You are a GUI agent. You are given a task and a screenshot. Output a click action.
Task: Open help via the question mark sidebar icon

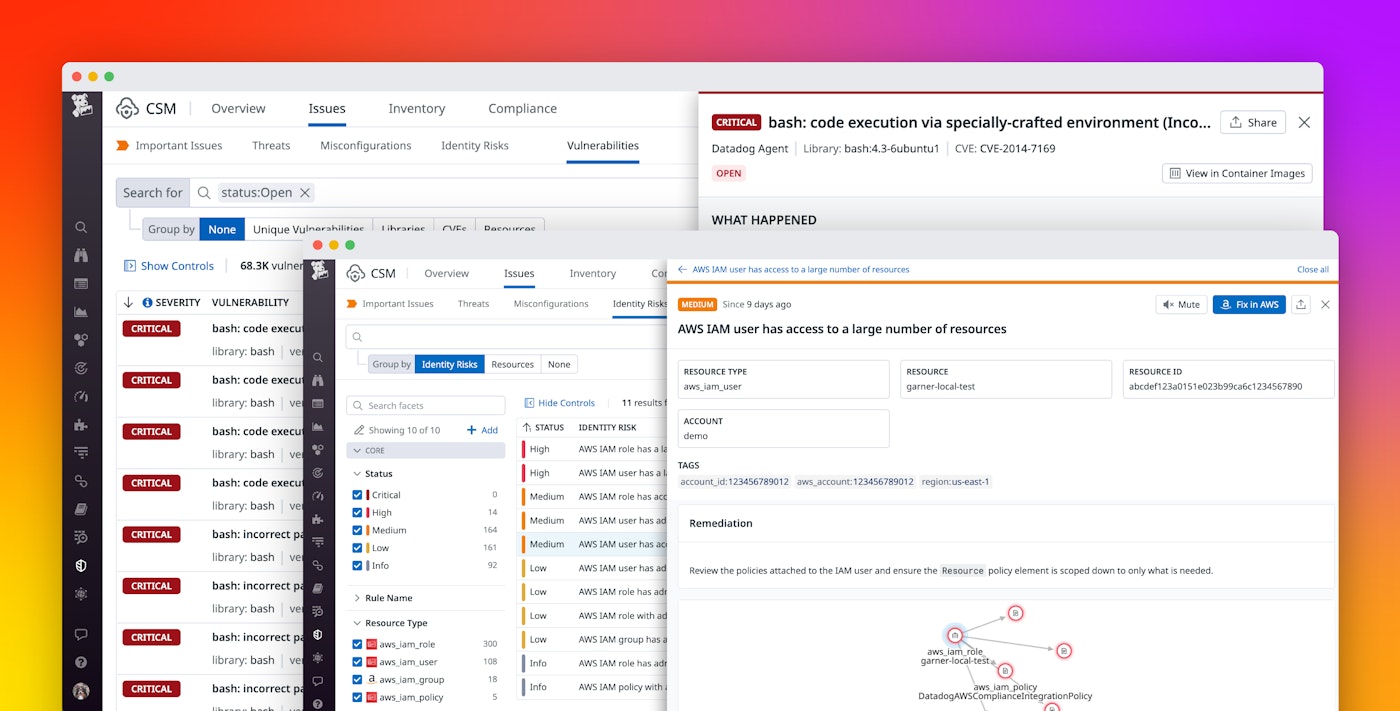pos(81,661)
